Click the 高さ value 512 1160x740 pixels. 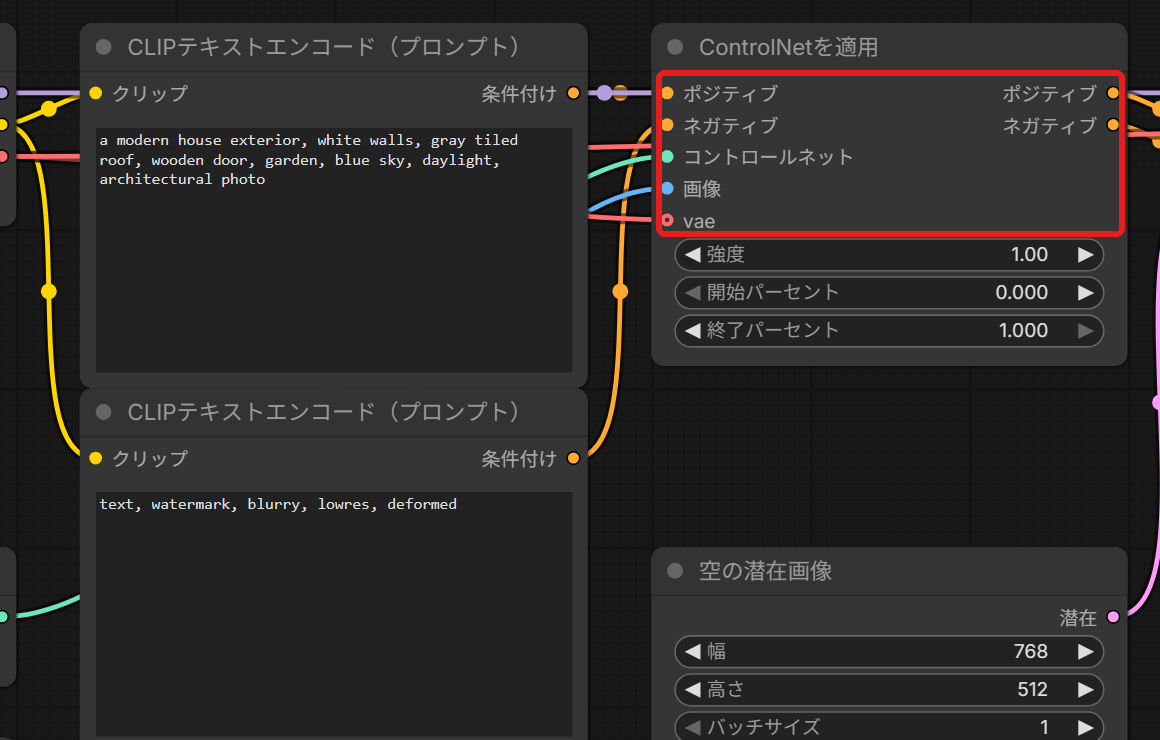point(1032,690)
